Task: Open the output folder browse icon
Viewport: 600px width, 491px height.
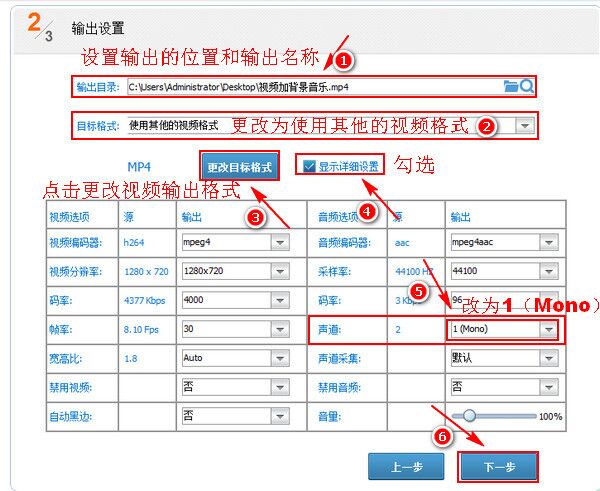Action: point(510,86)
